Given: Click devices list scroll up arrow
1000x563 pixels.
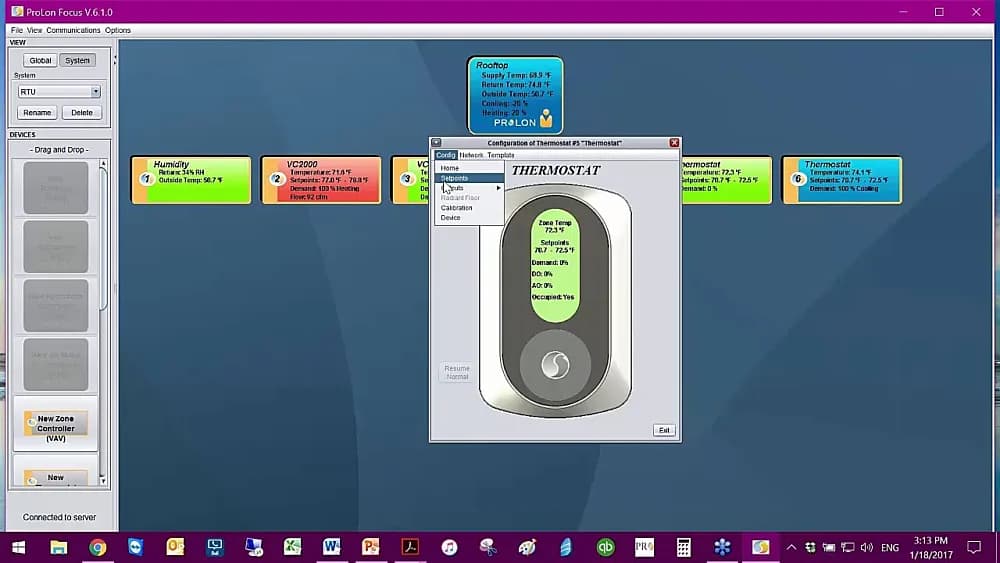Looking at the screenshot, I should (103, 164).
